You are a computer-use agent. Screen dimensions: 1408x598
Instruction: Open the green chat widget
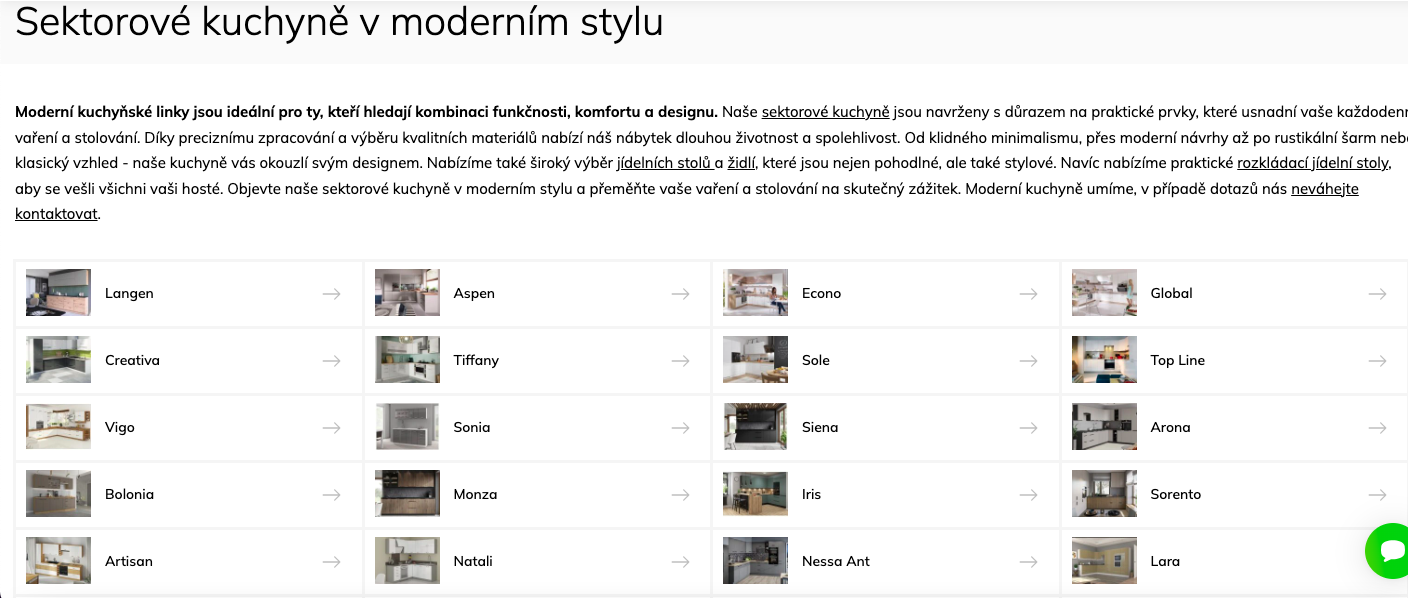pyautogui.click(x=1390, y=550)
